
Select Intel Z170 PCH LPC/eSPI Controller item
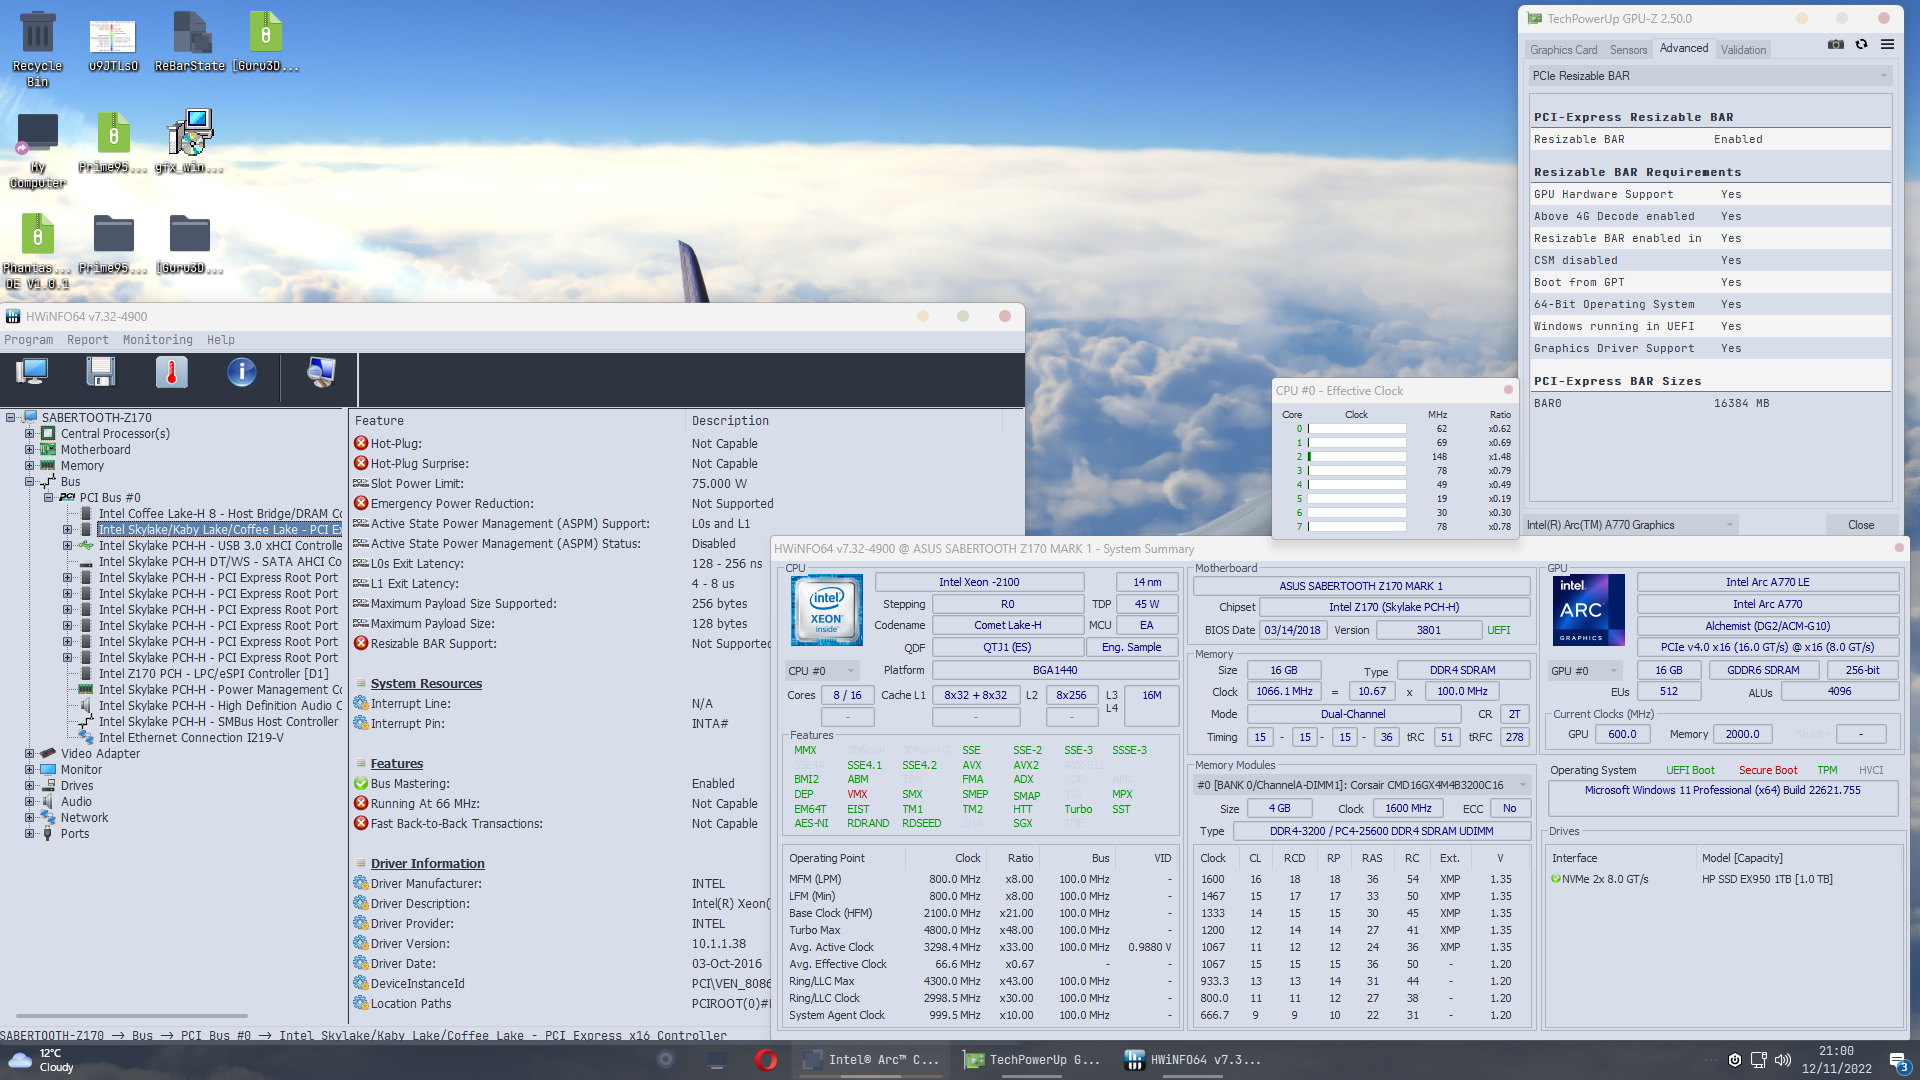pyautogui.click(x=213, y=674)
